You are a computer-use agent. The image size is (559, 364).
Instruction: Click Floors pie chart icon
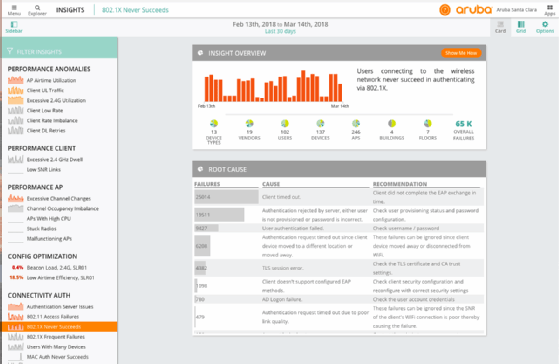click(x=428, y=123)
